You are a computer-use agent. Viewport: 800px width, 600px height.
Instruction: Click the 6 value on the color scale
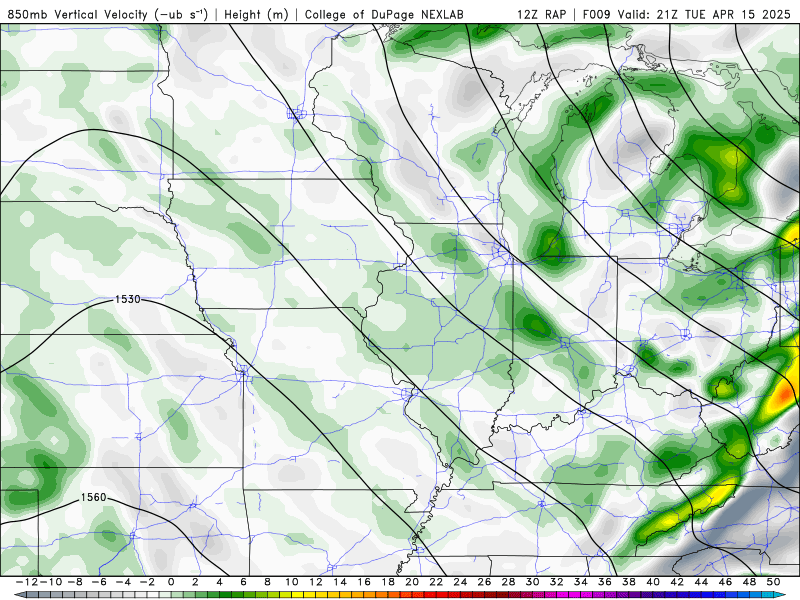click(x=243, y=582)
